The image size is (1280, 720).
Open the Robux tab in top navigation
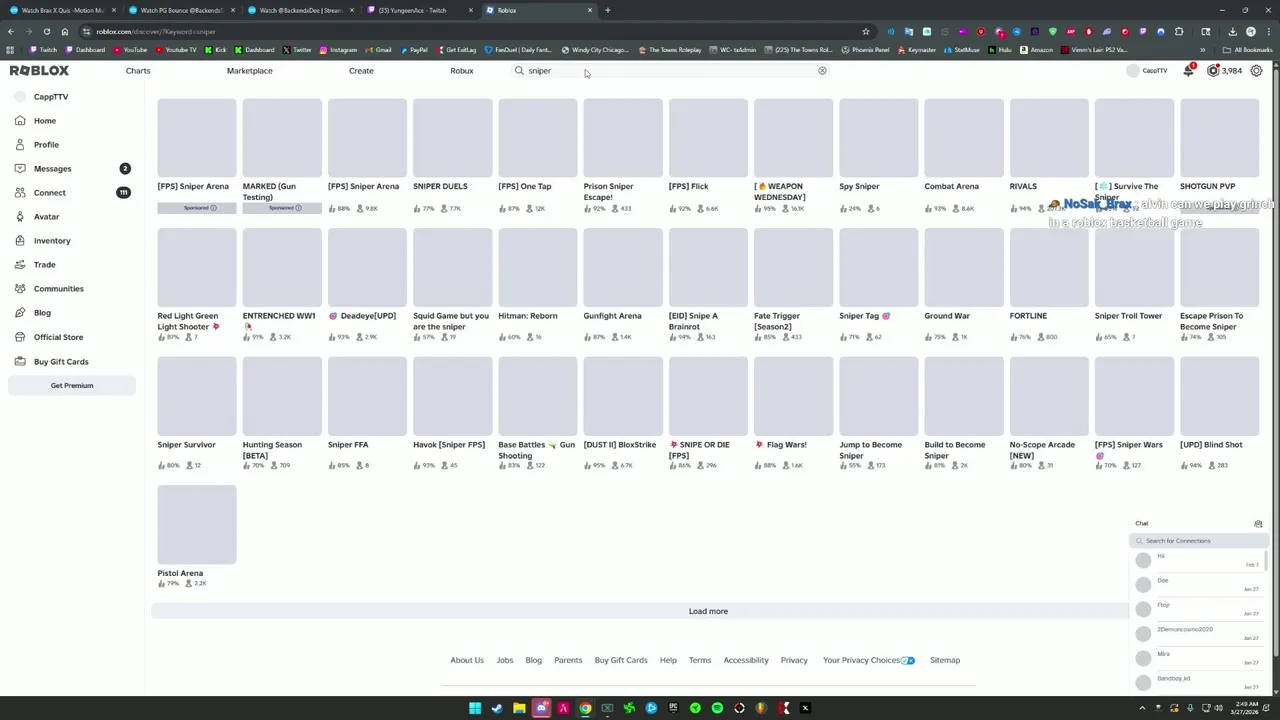[x=461, y=71]
